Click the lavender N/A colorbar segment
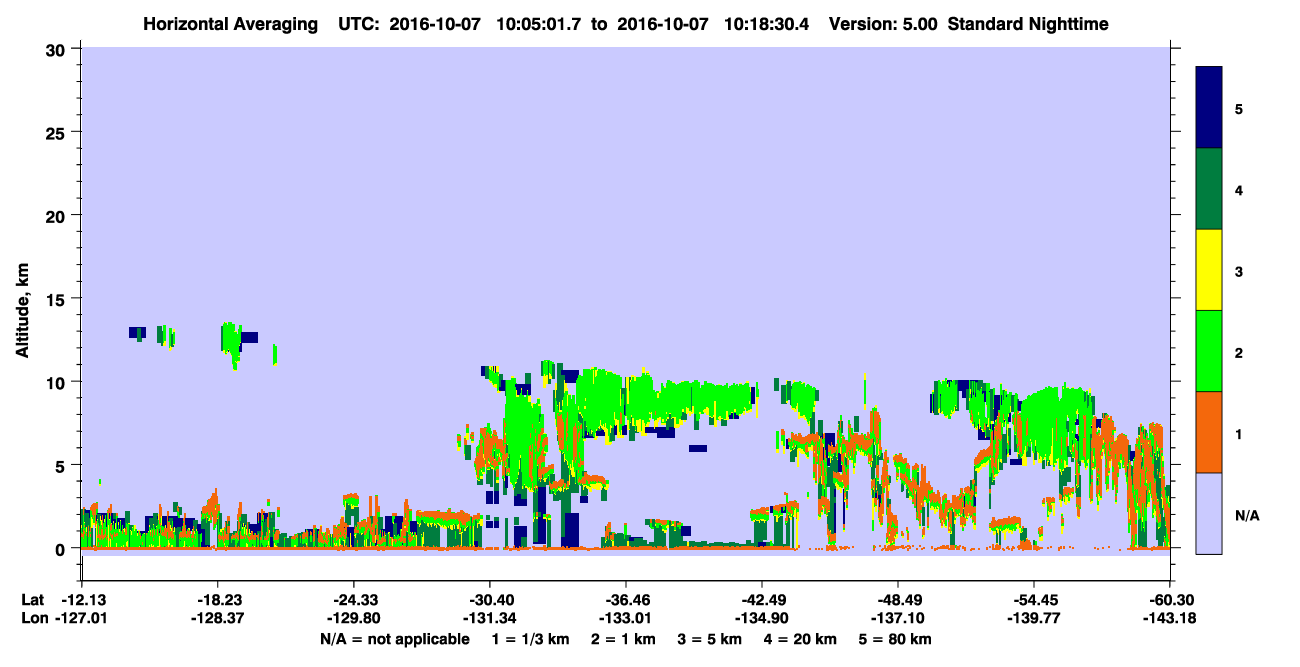 pos(1209,513)
